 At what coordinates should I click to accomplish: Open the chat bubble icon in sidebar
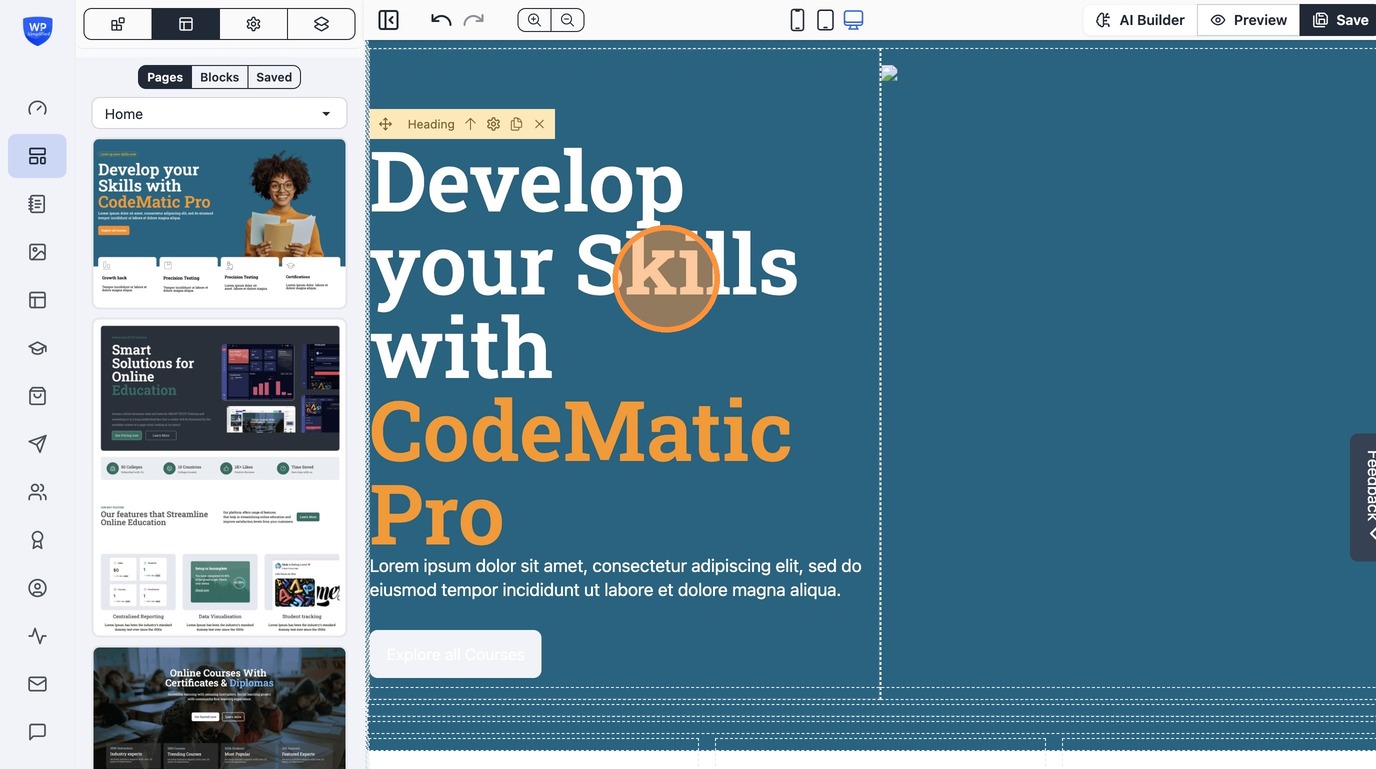pos(37,732)
